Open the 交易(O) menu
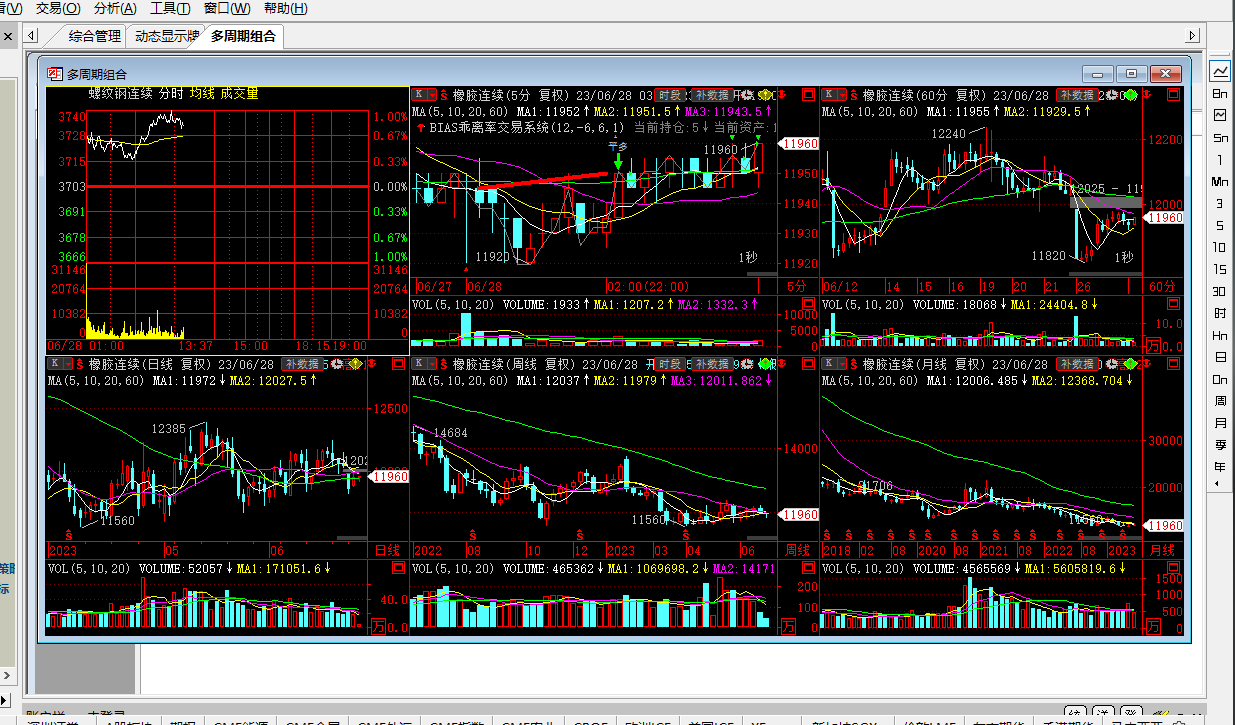 58,9
